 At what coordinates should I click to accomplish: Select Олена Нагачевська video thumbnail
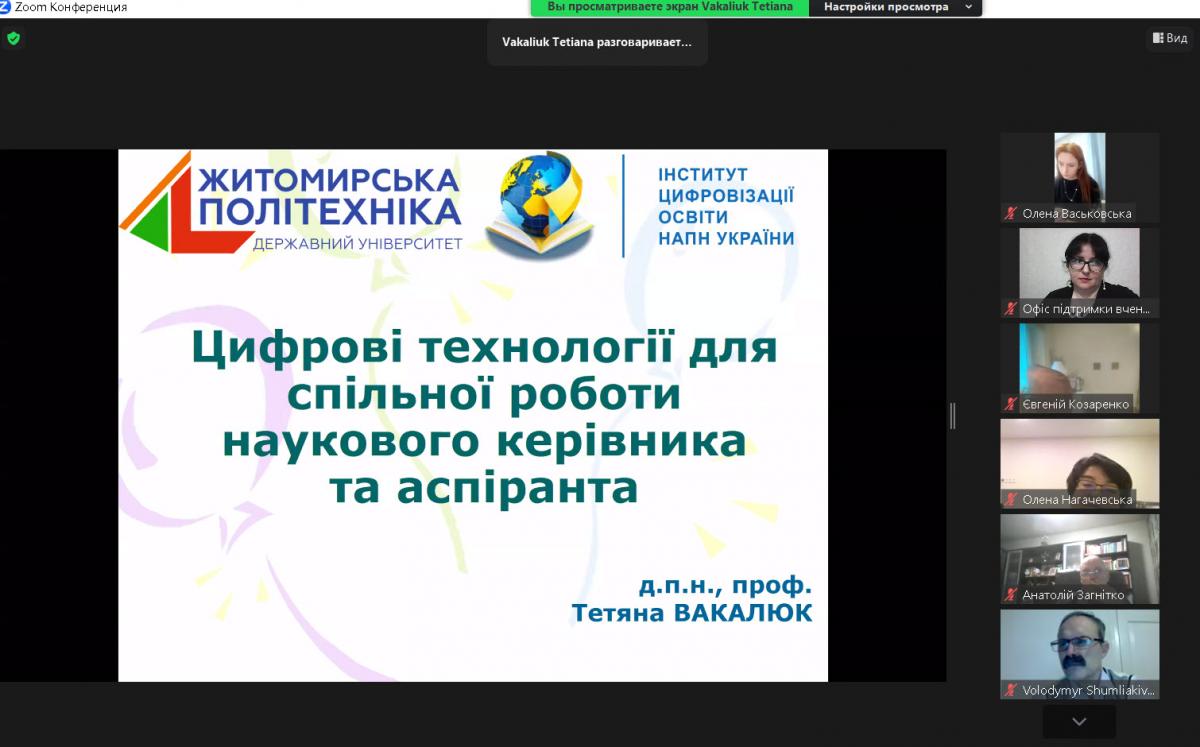tap(1080, 464)
